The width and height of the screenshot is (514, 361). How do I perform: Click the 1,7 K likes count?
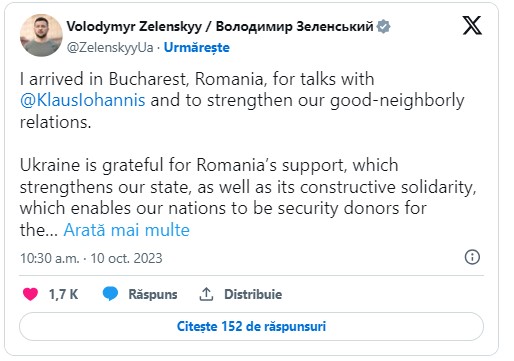[x=63, y=294]
